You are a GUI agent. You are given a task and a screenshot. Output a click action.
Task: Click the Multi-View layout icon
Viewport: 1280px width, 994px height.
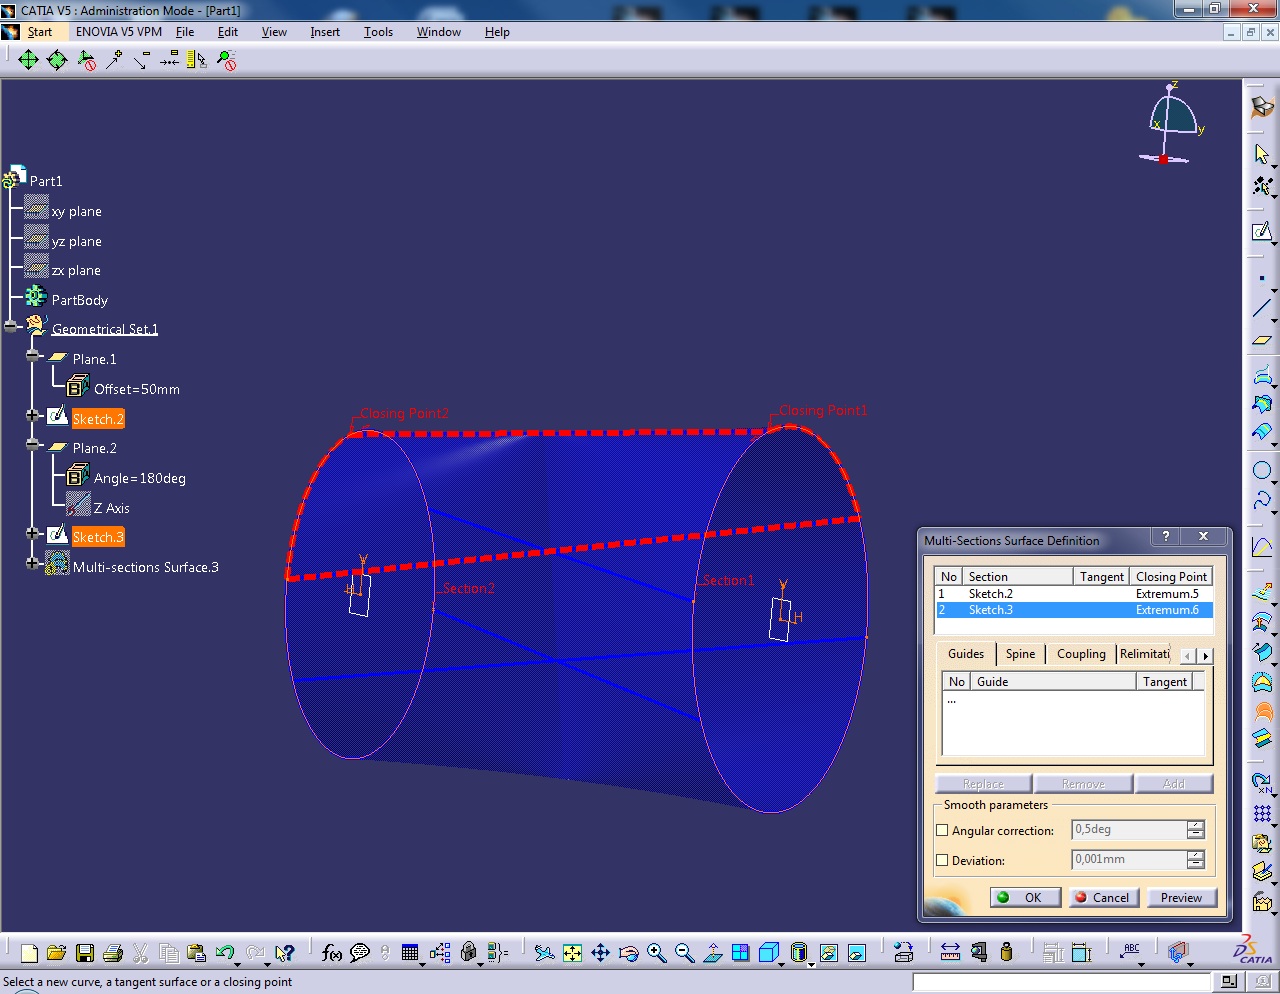[x=740, y=953]
